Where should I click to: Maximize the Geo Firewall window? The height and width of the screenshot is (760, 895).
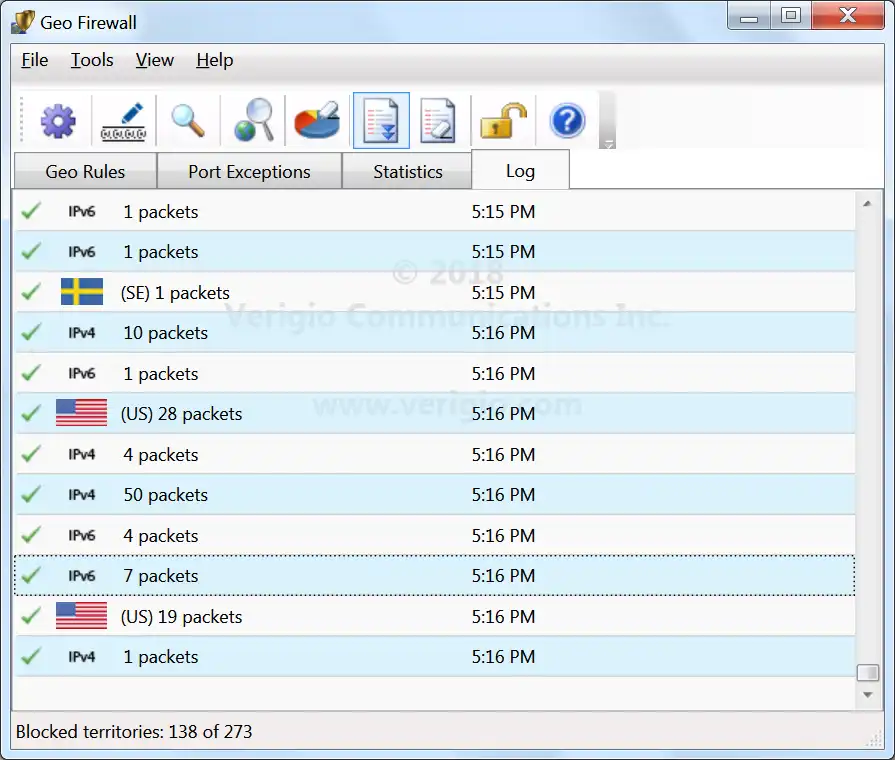tap(791, 16)
